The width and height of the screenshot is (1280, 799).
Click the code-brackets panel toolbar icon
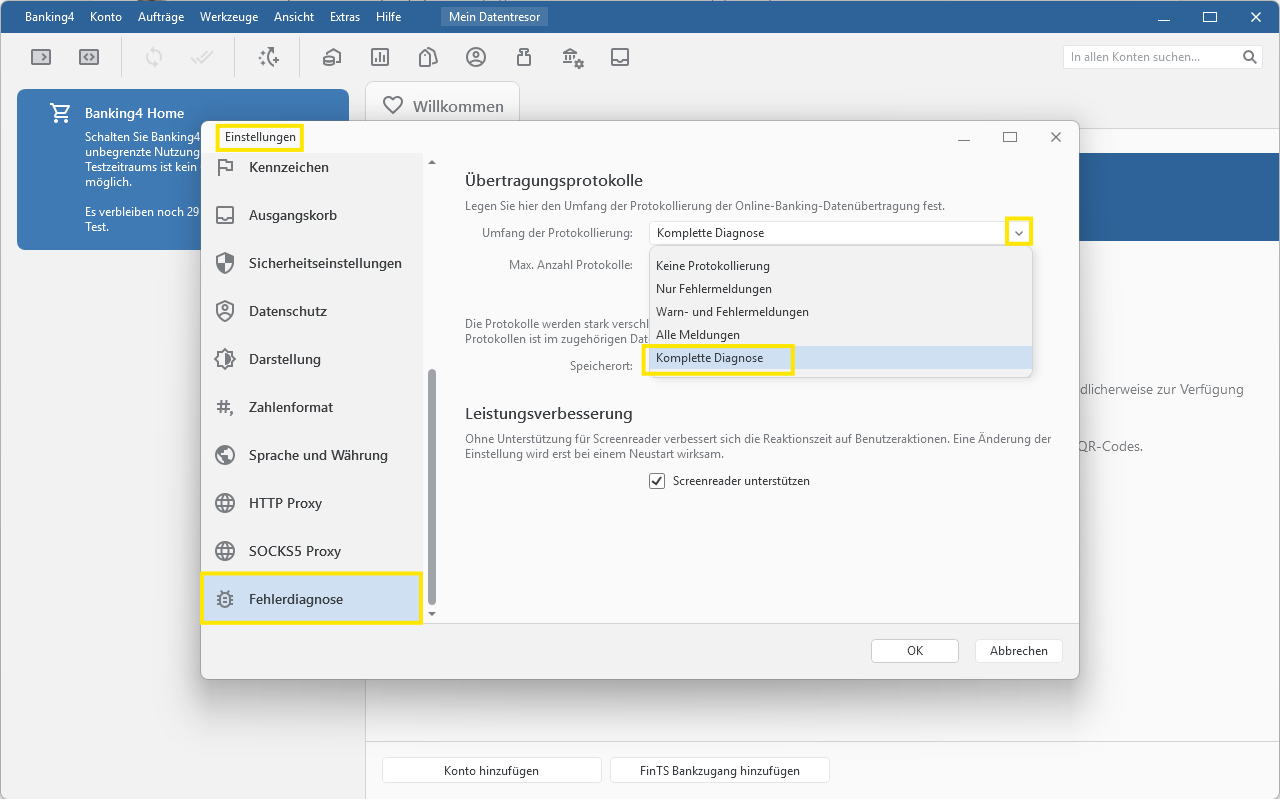pos(89,57)
